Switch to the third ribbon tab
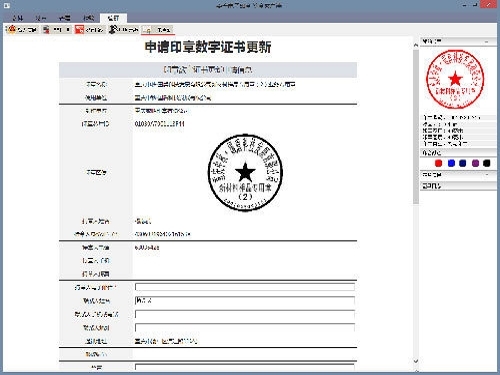The width and height of the screenshot is (500, 375). coord(64,18)
